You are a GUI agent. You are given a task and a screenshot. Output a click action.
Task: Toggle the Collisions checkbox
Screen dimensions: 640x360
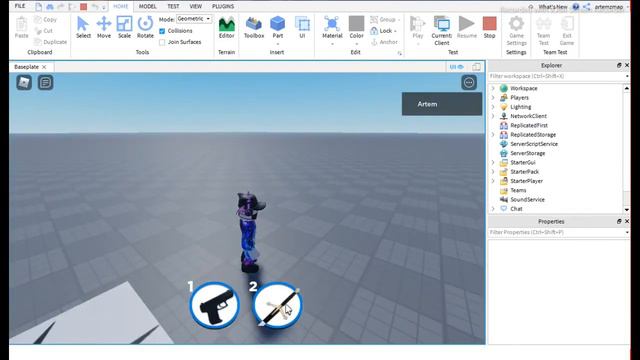[x=162, y=31]
